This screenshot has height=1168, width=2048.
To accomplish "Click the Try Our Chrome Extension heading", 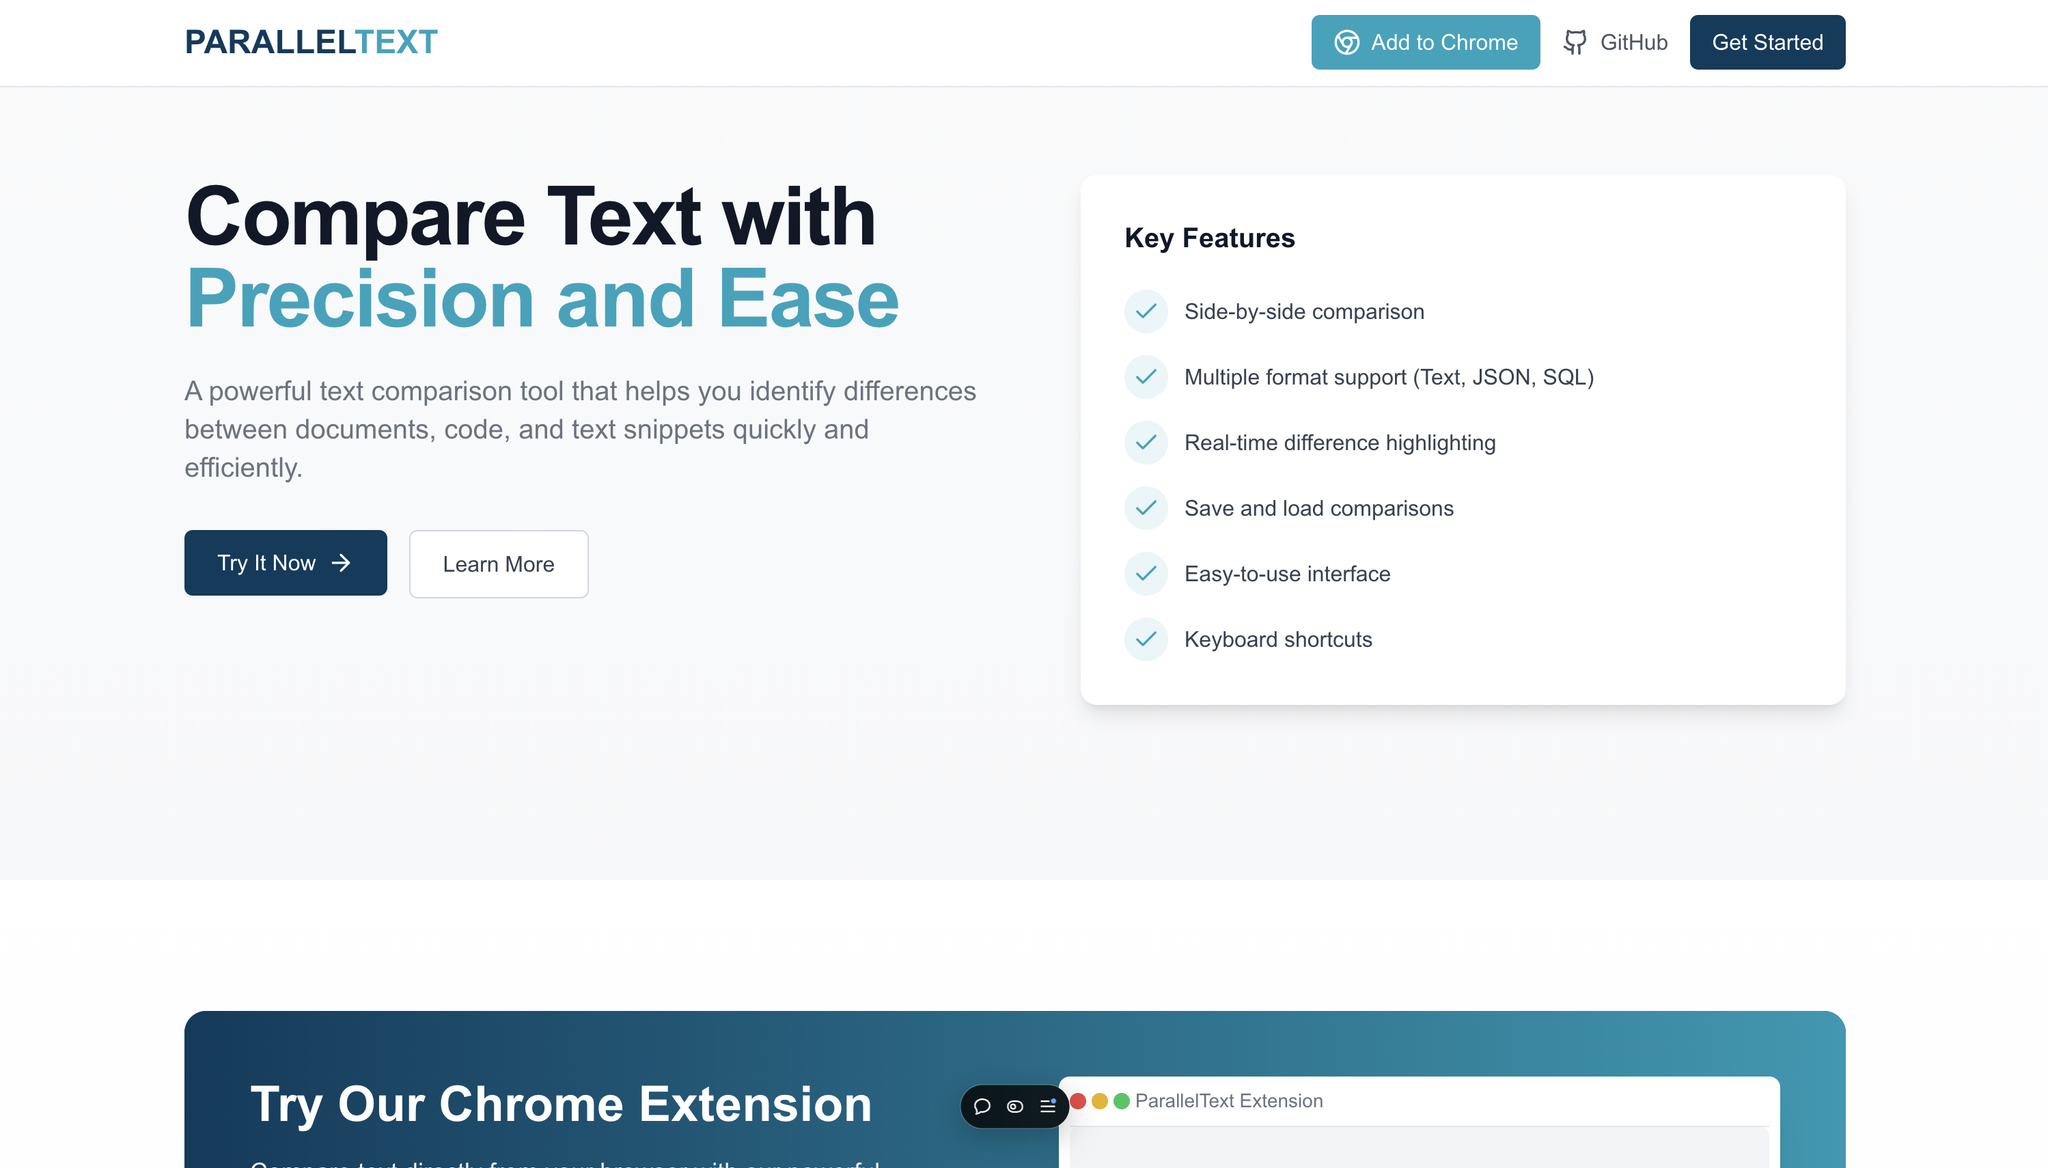I will point(561,1104).
